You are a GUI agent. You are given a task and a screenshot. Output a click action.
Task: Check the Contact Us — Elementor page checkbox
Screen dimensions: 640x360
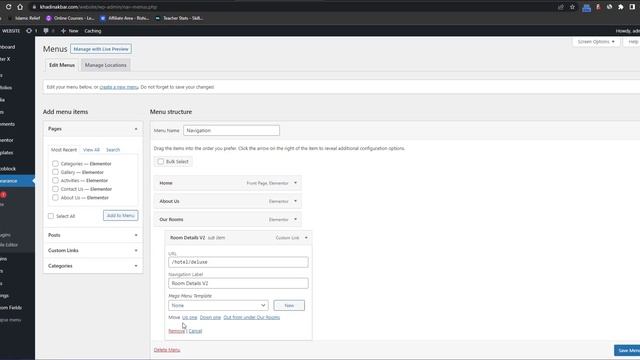(x=55, y=189)
